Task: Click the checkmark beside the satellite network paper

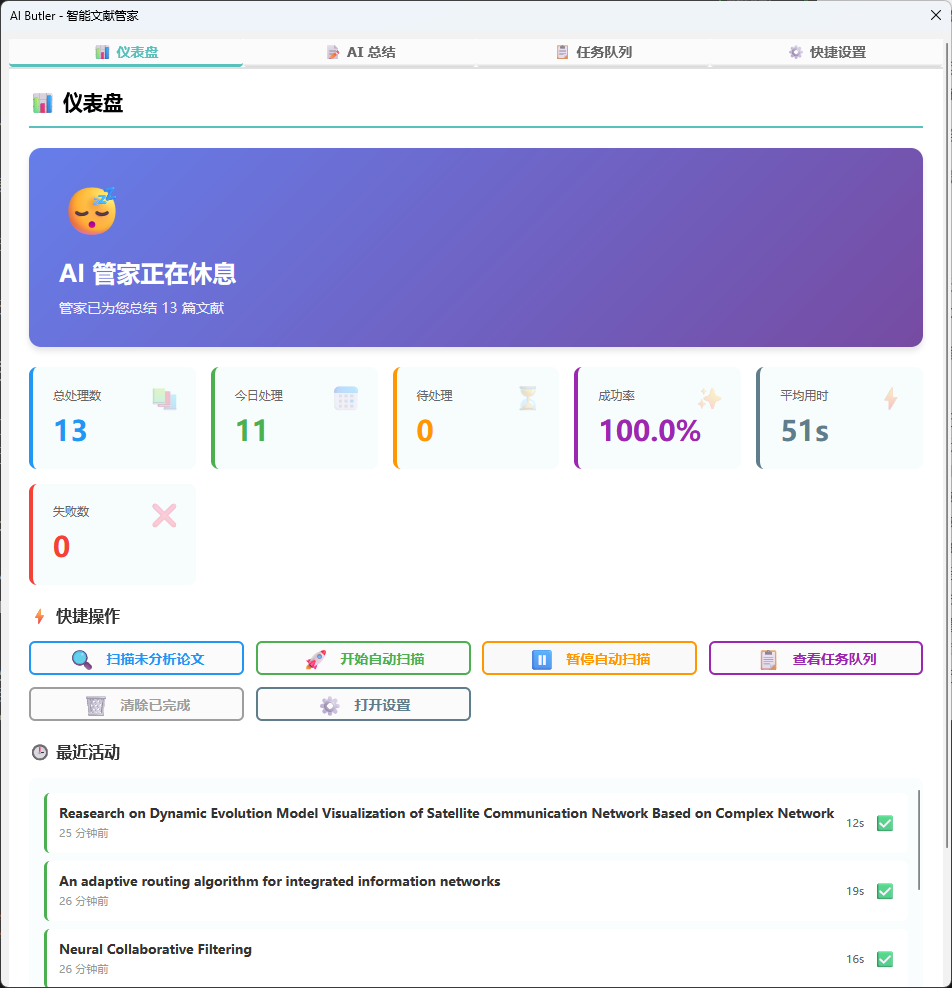Action: pos(885,823)
